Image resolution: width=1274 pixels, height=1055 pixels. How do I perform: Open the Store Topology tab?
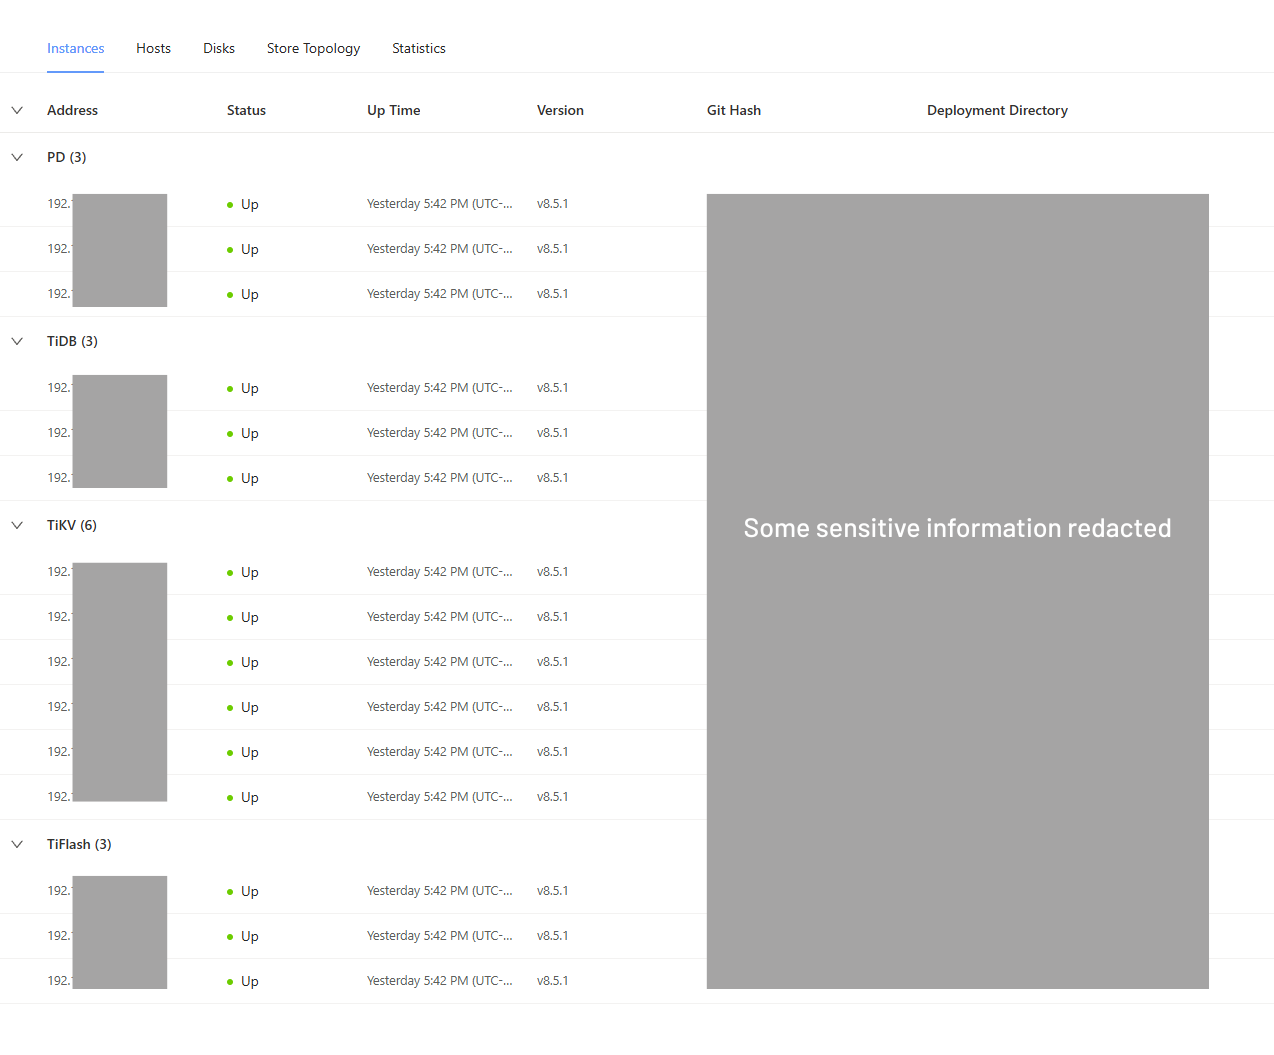(313, 48)
